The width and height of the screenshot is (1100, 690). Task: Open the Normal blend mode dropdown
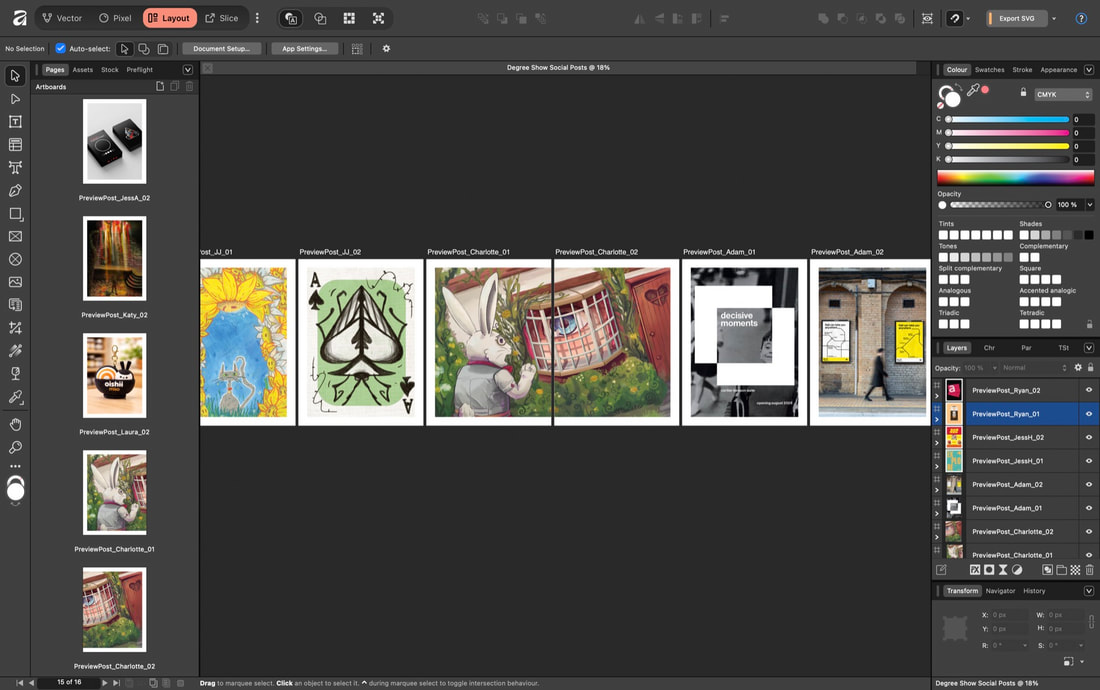(1034, 367)
